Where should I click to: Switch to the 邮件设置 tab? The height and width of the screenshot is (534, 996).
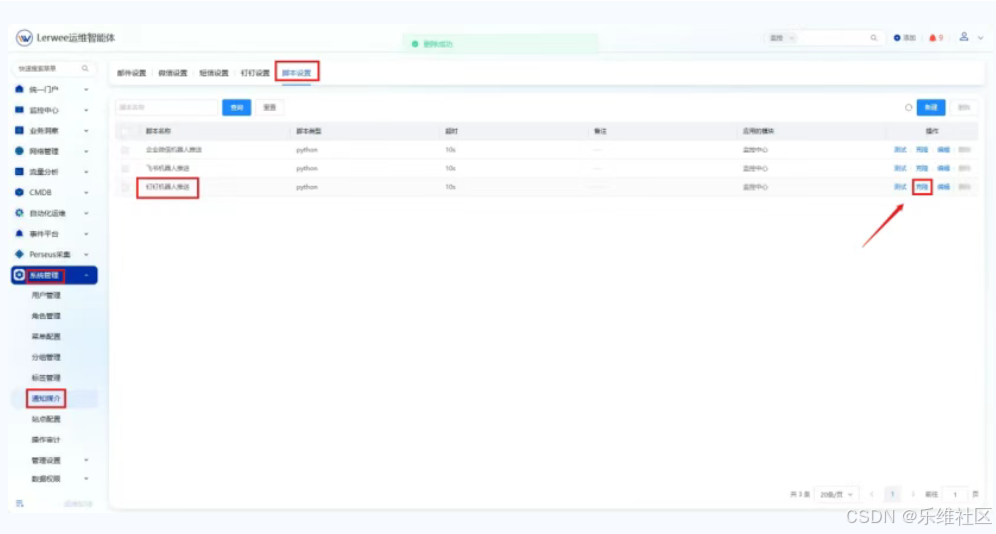[131, 73]
